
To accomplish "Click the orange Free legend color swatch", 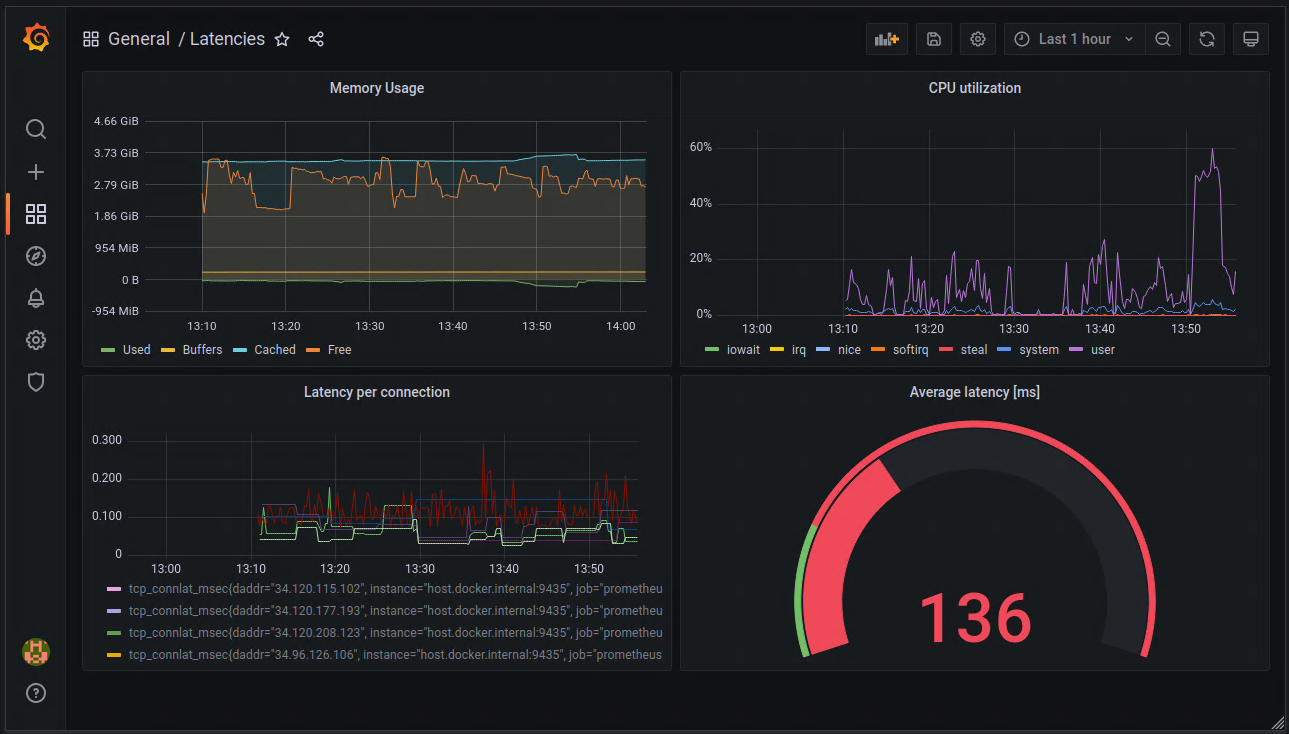I will point(314,350).
